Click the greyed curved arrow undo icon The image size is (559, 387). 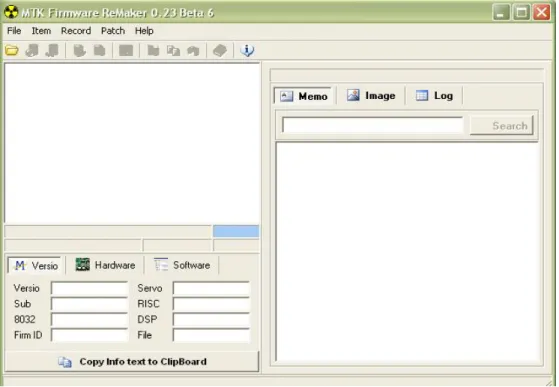pyautogui.click(x=193, y=51)
